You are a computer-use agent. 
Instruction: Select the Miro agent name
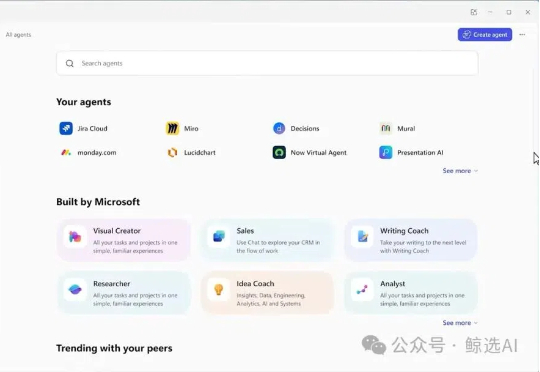point(191,128)
